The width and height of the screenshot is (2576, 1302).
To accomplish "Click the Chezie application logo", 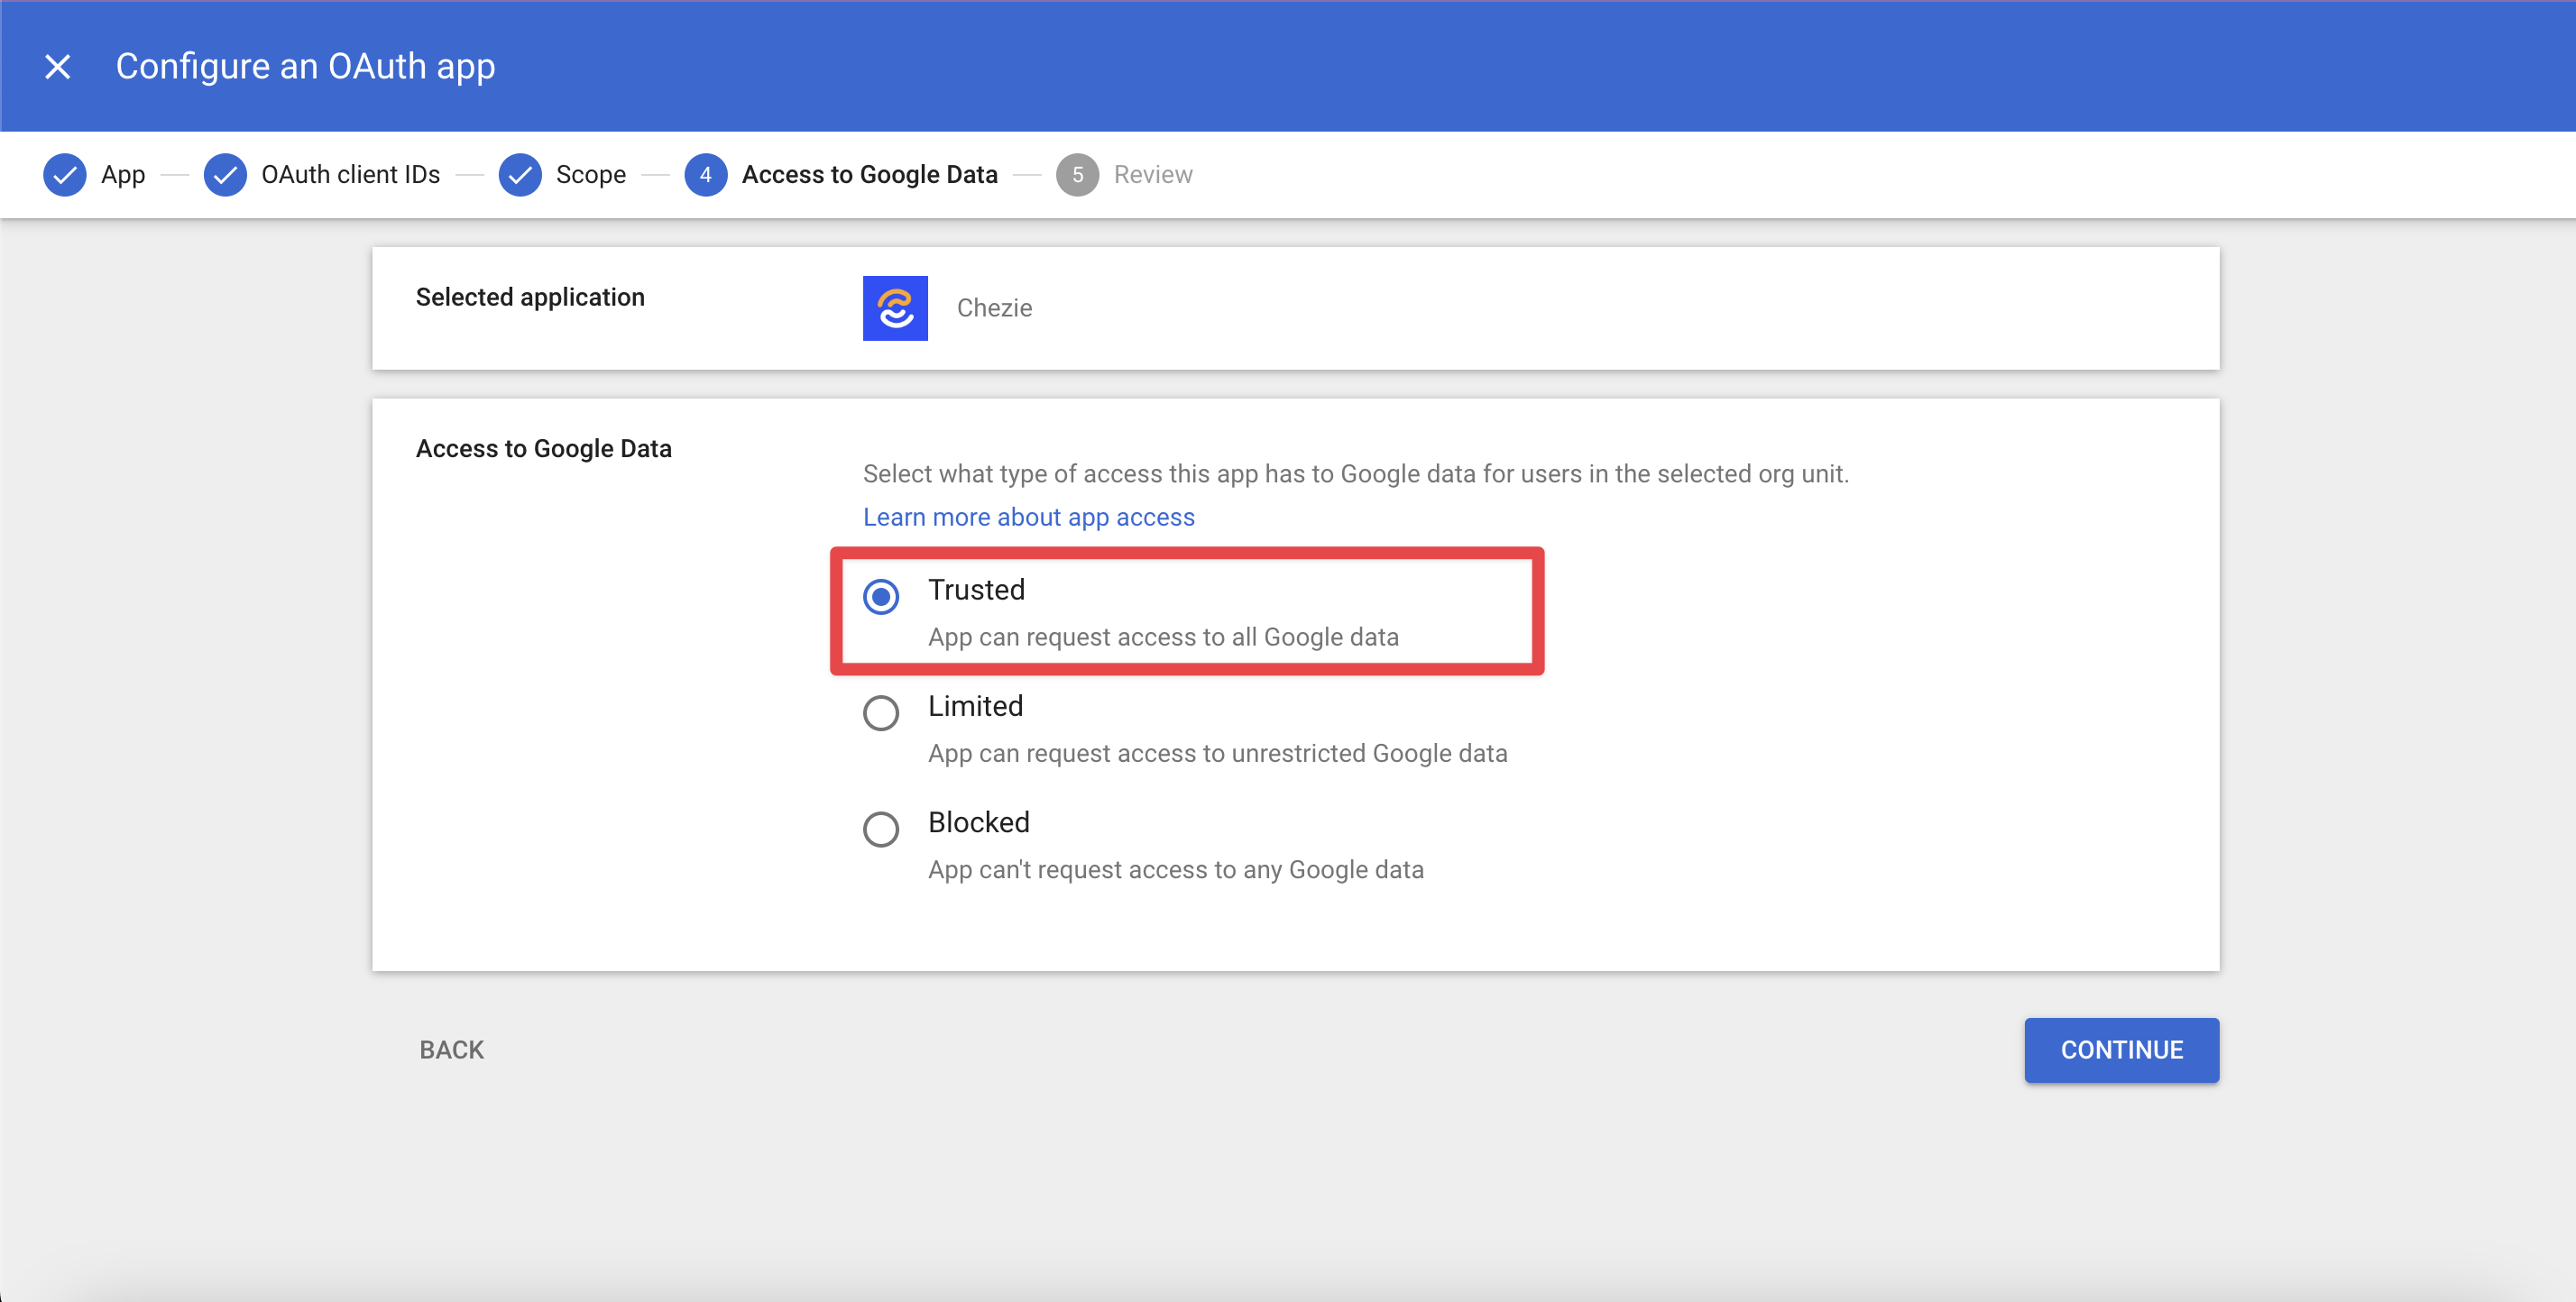I will (895, 308).
